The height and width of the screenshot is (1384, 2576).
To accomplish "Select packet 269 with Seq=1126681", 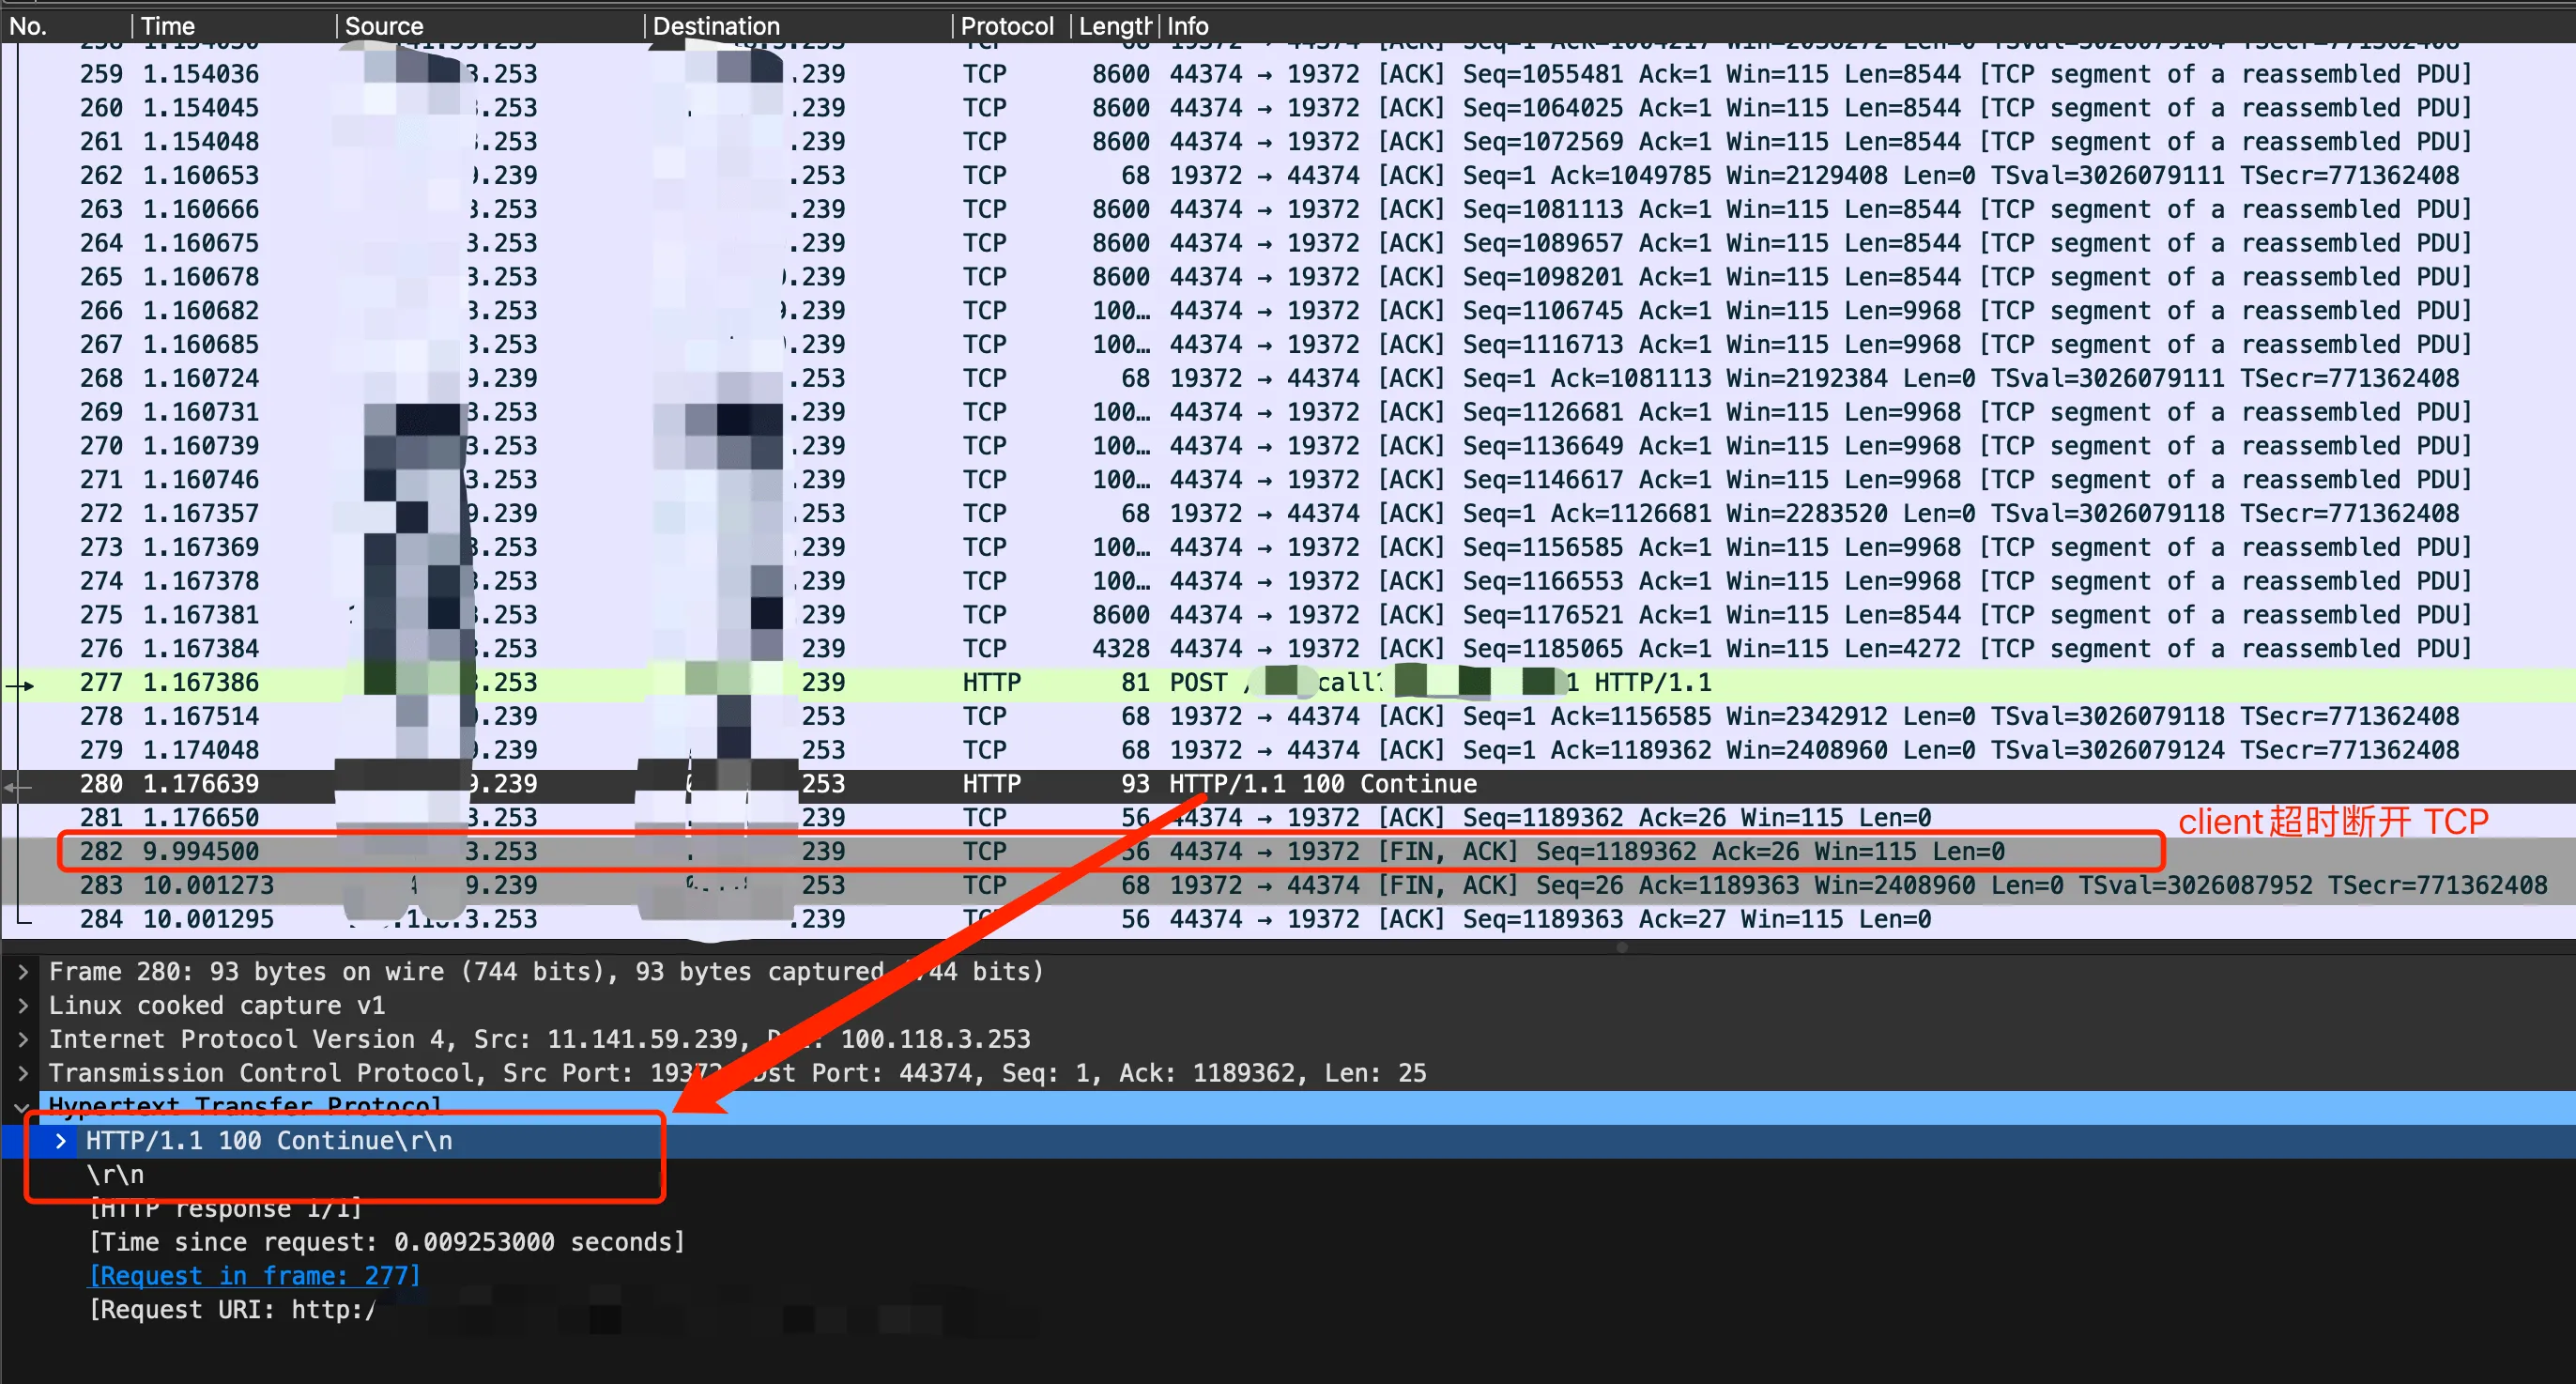I will (1288, 412).
